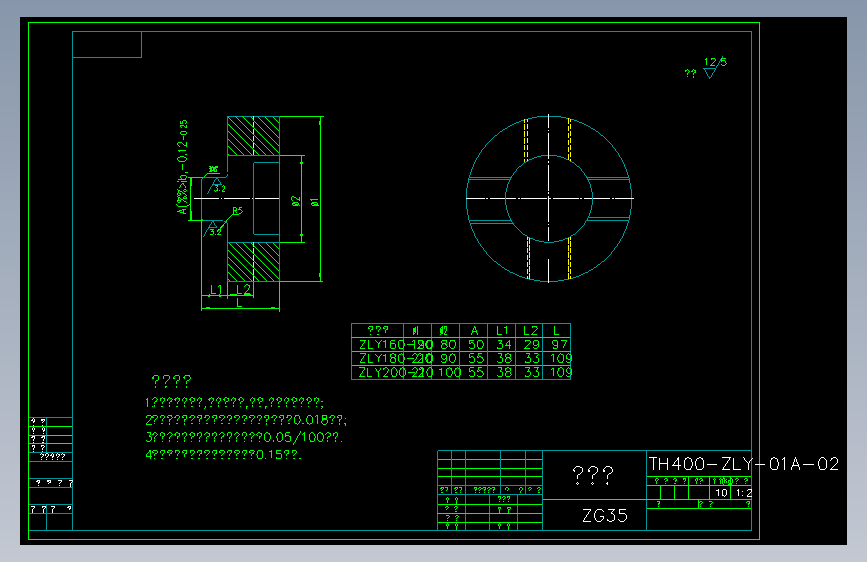867x562 pixels.
Task: Click the 55 value in ZLY180 row
Action: tap(476, 358)
